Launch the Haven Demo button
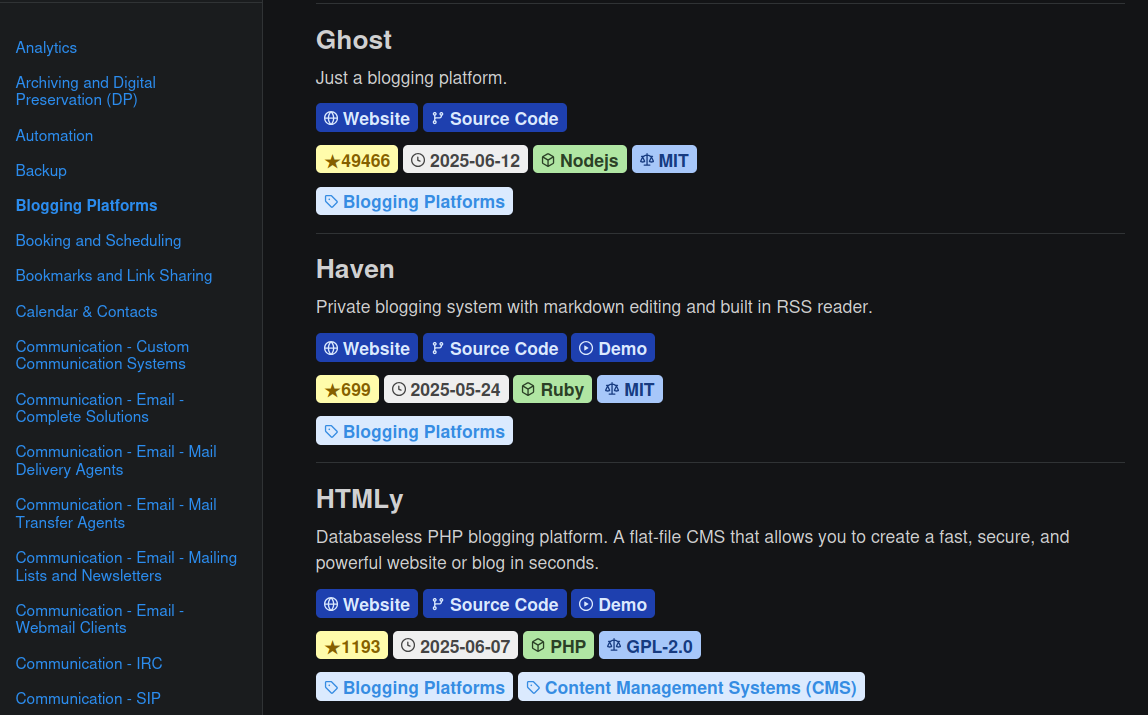 pyautogui.click(x=613, y=348)
